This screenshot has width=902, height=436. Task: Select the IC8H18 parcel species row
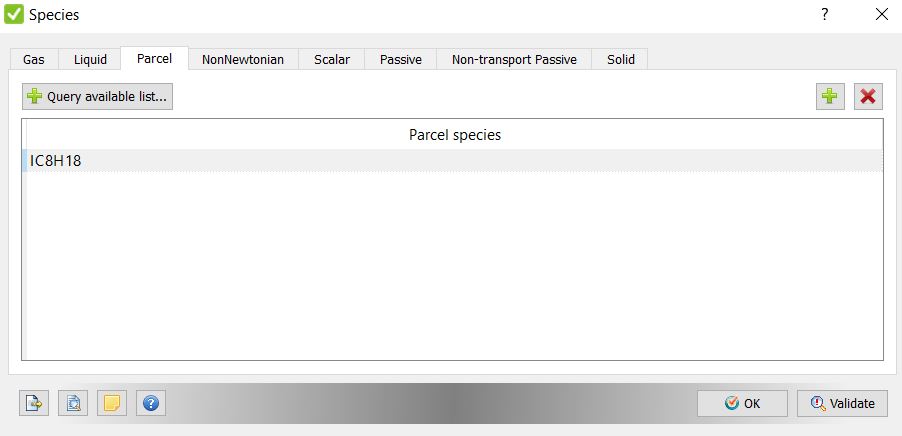tap(452, 161)
